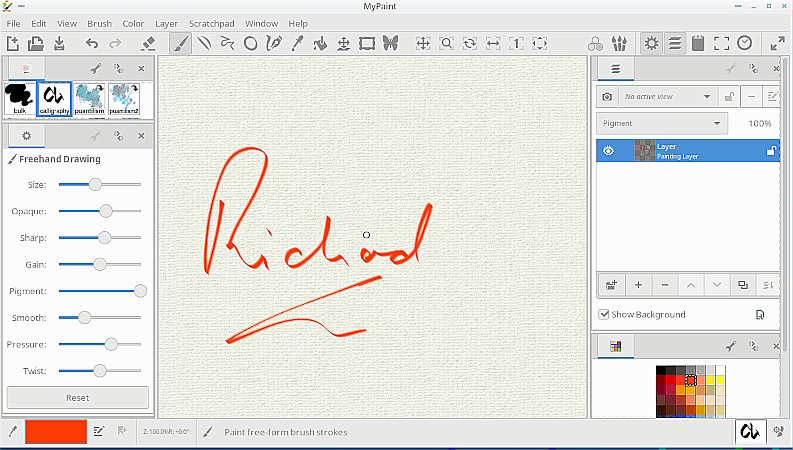This screenshot has height=450, width=793.
Task: Open the Scratchpad menu
Action: [x=210, y=23]
